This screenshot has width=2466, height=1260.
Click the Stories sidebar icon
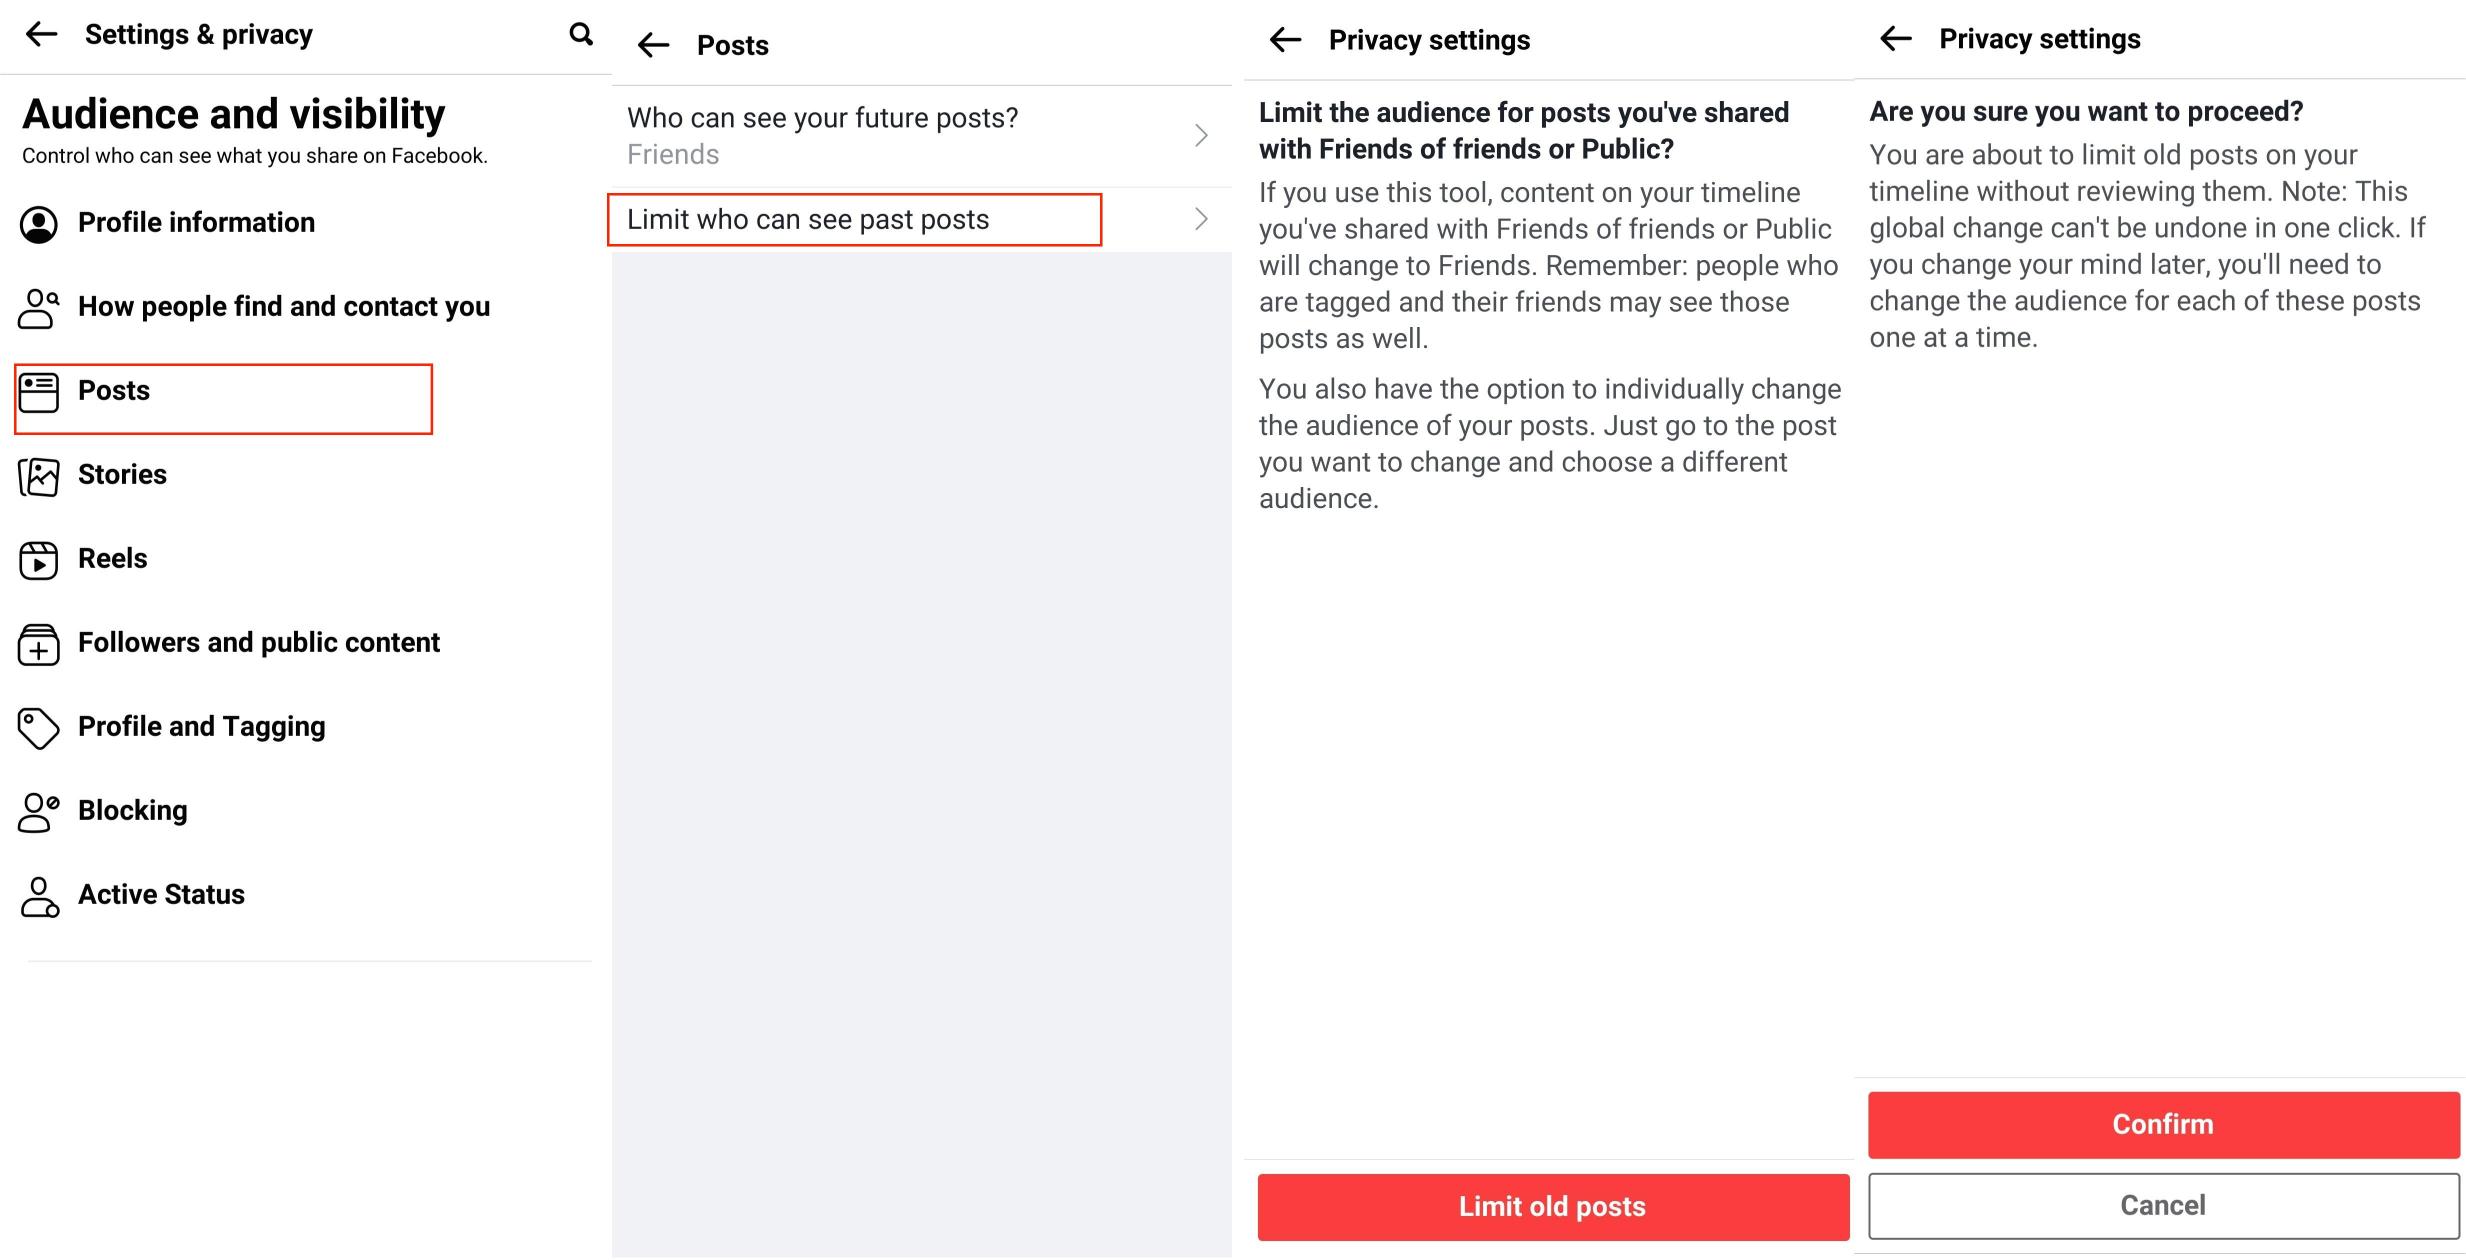pos(40,472)
